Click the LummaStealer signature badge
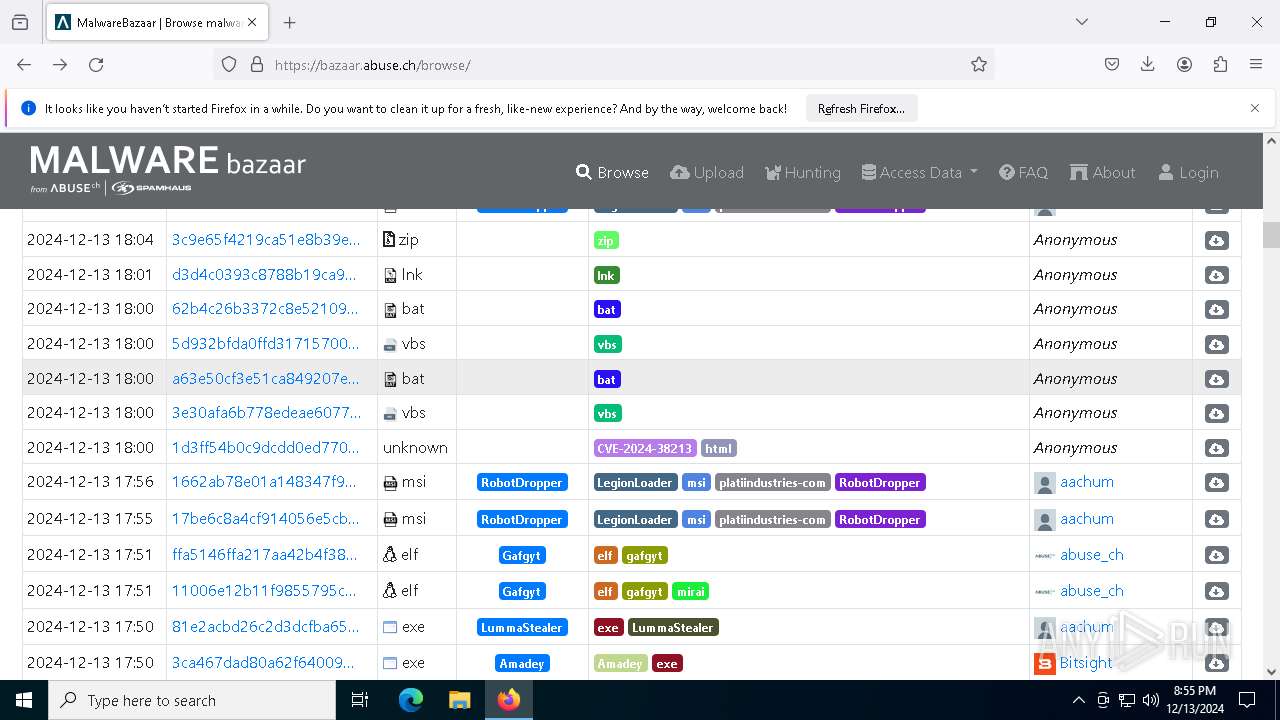1280x720 pixels. [522, 628]
